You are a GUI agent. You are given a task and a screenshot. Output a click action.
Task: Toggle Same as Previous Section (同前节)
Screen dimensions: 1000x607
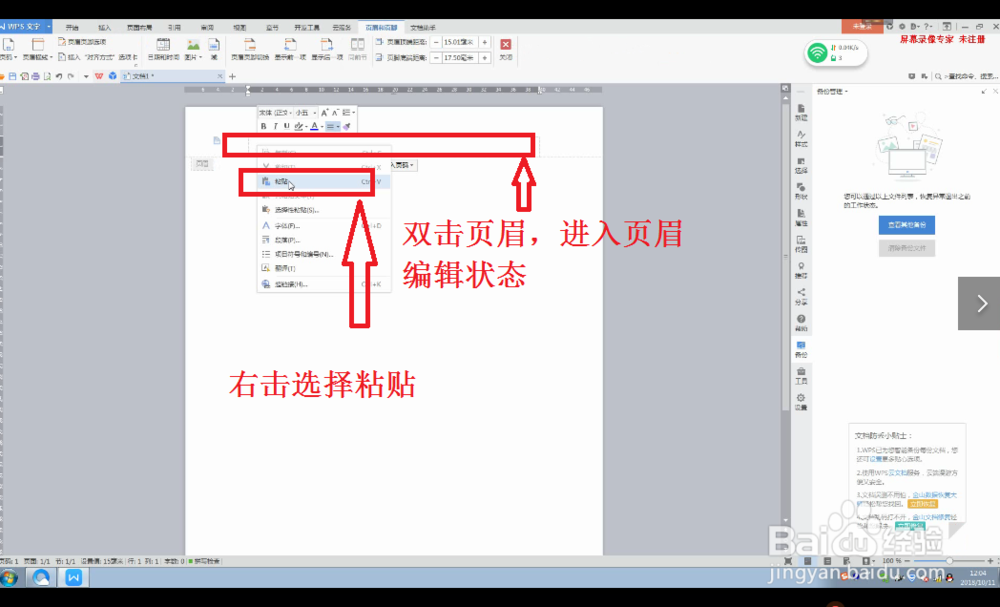point(358,48)
